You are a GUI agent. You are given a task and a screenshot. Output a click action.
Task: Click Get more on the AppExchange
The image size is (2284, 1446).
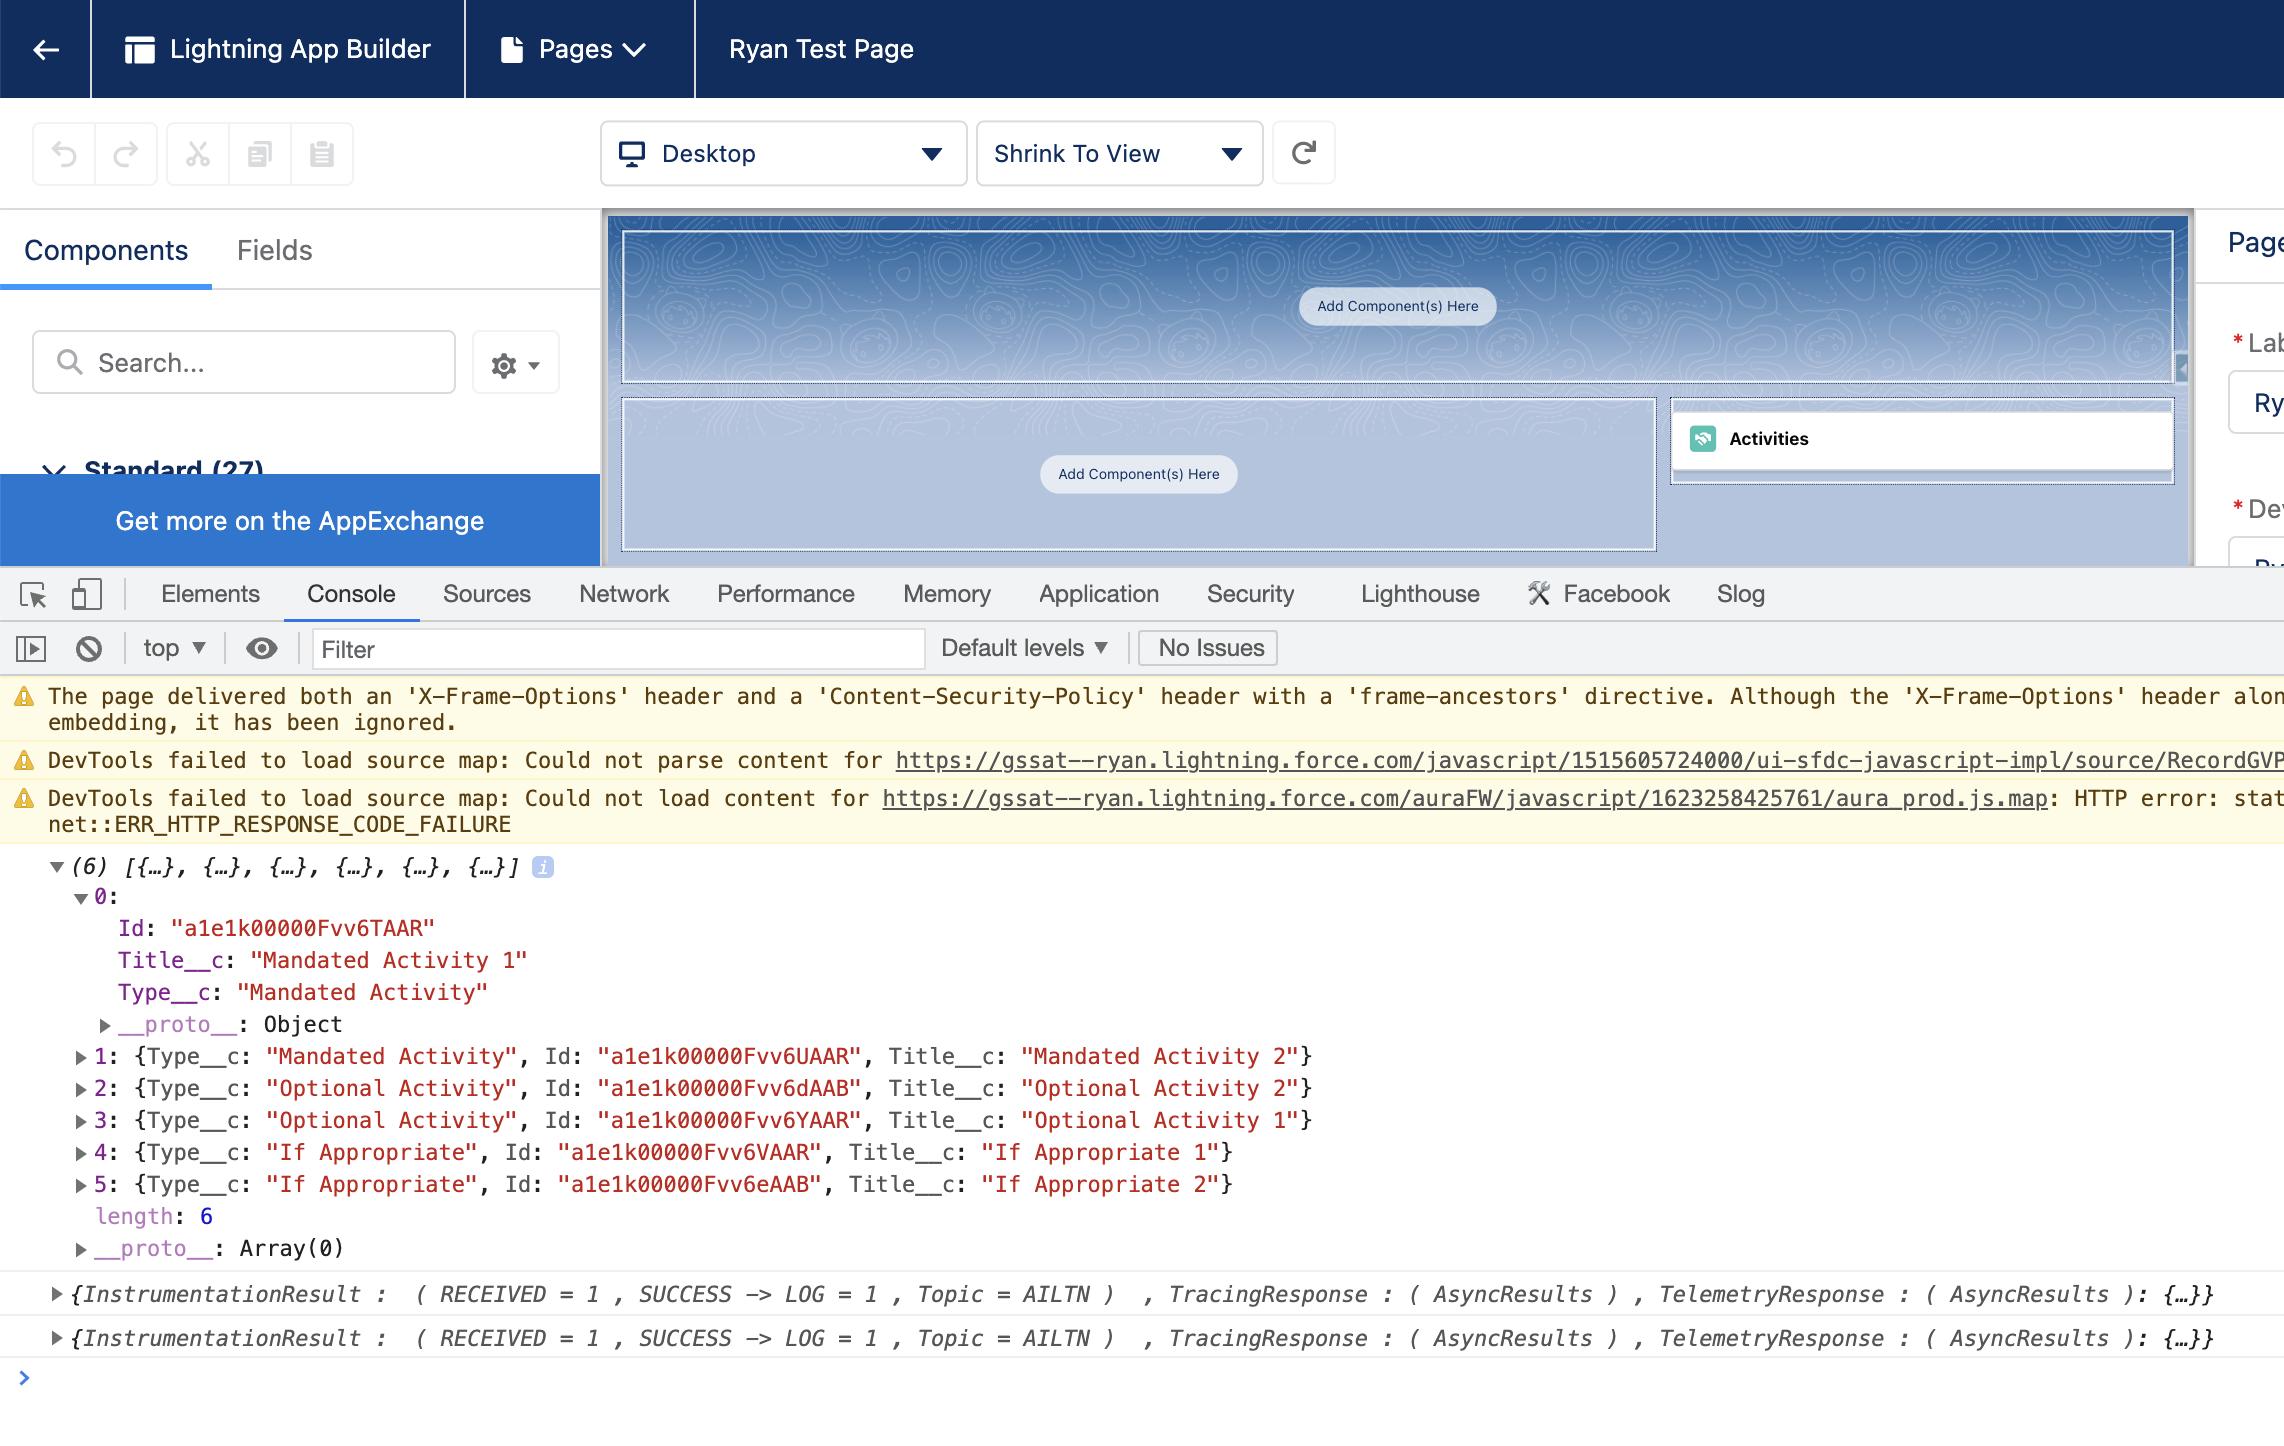tap(299, 520)
